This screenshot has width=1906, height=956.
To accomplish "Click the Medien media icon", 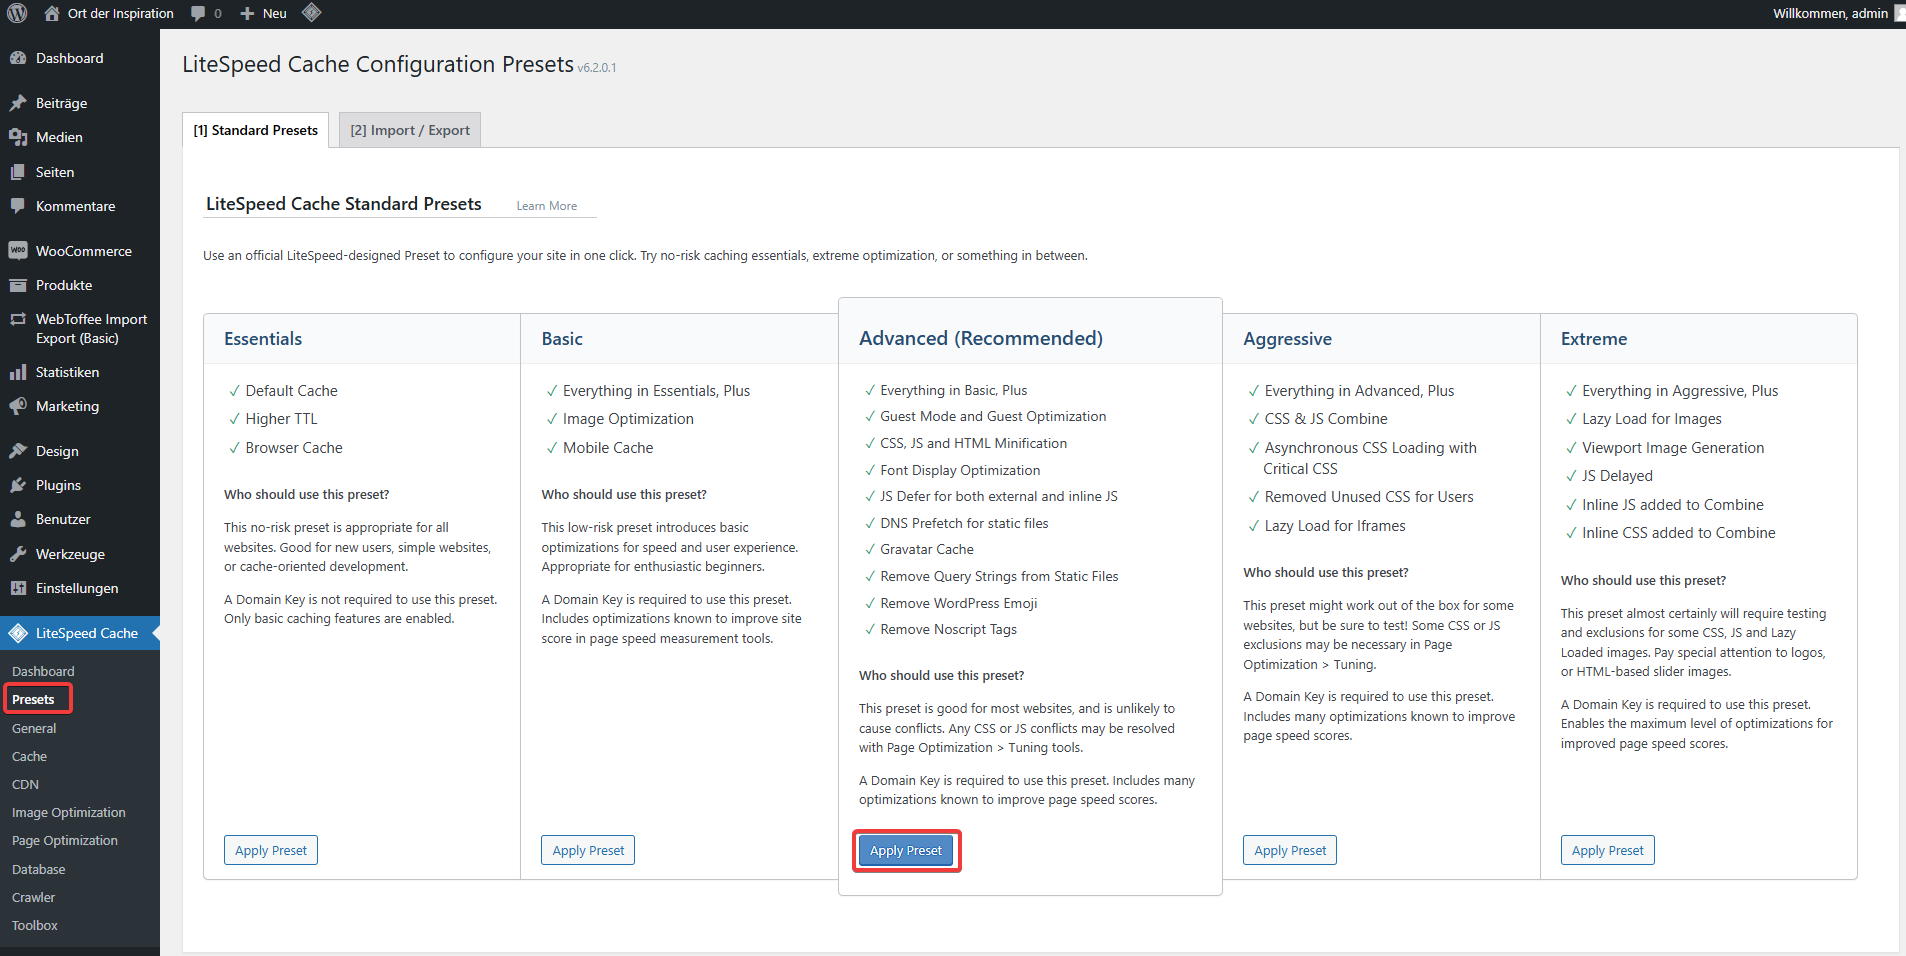I will [x=18, y=137].
